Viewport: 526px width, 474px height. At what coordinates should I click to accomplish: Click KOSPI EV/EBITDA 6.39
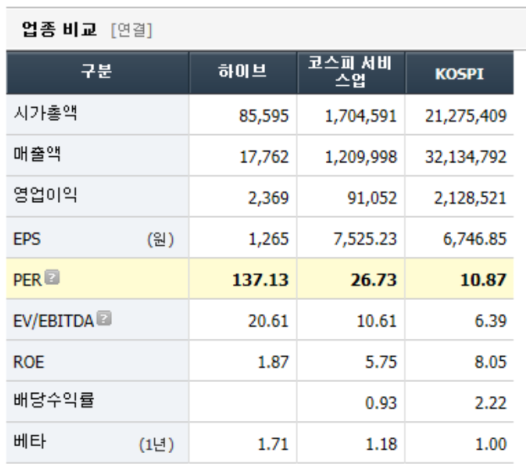tap(490, 321)
